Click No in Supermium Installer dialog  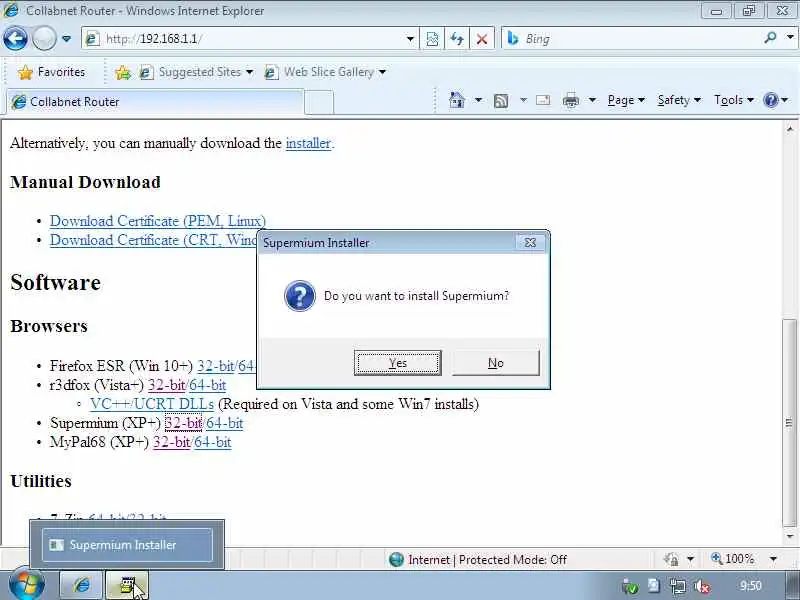[x=495, y=363]
